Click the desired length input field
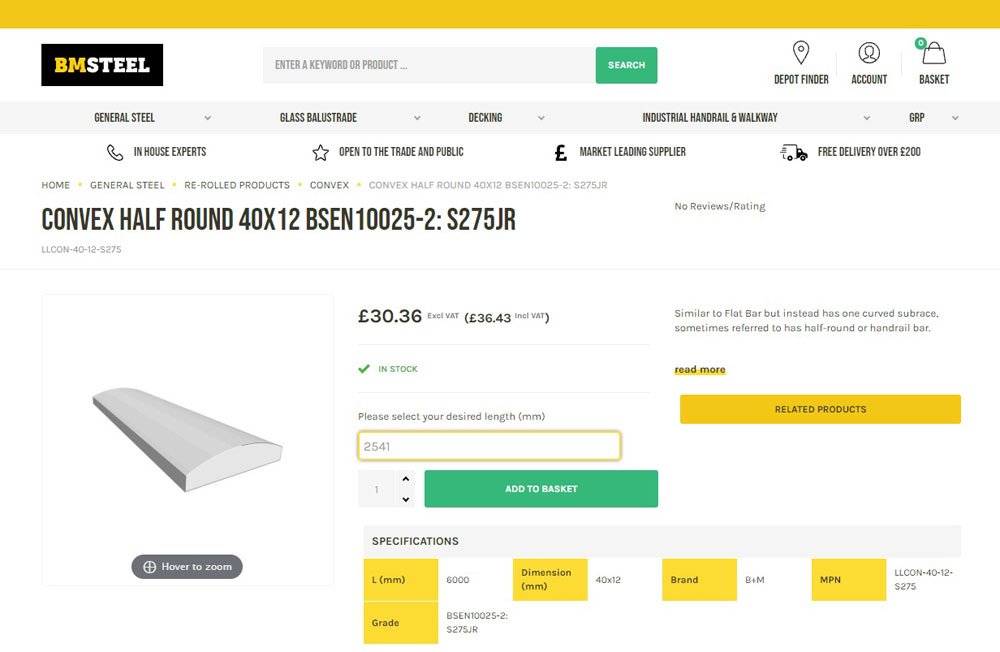1000x652 pixels. click(x=489, y=446)
